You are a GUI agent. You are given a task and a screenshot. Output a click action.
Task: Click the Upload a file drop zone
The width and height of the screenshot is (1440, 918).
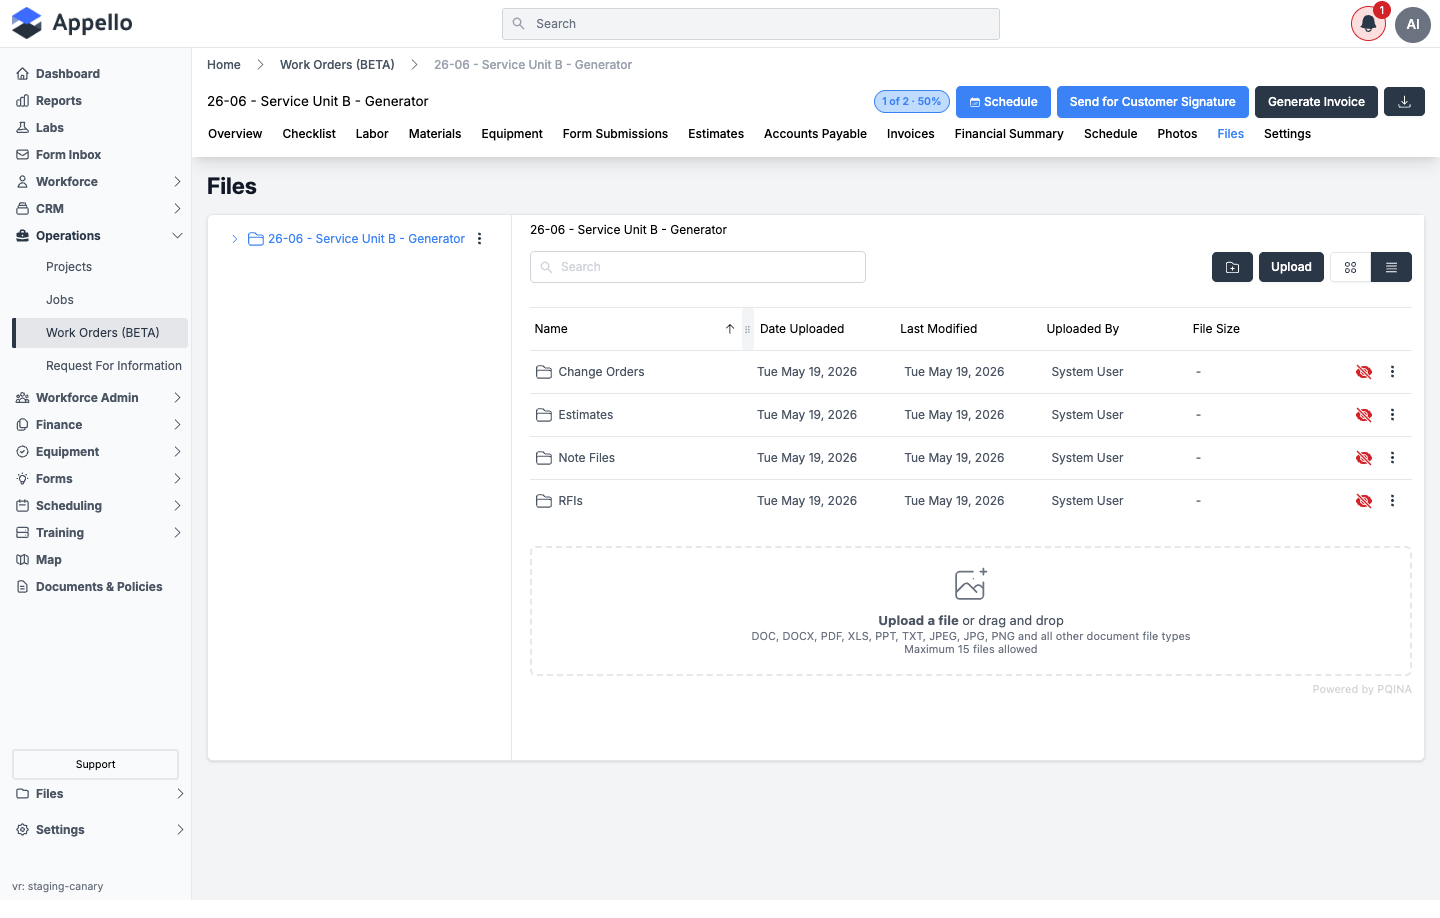971,611
